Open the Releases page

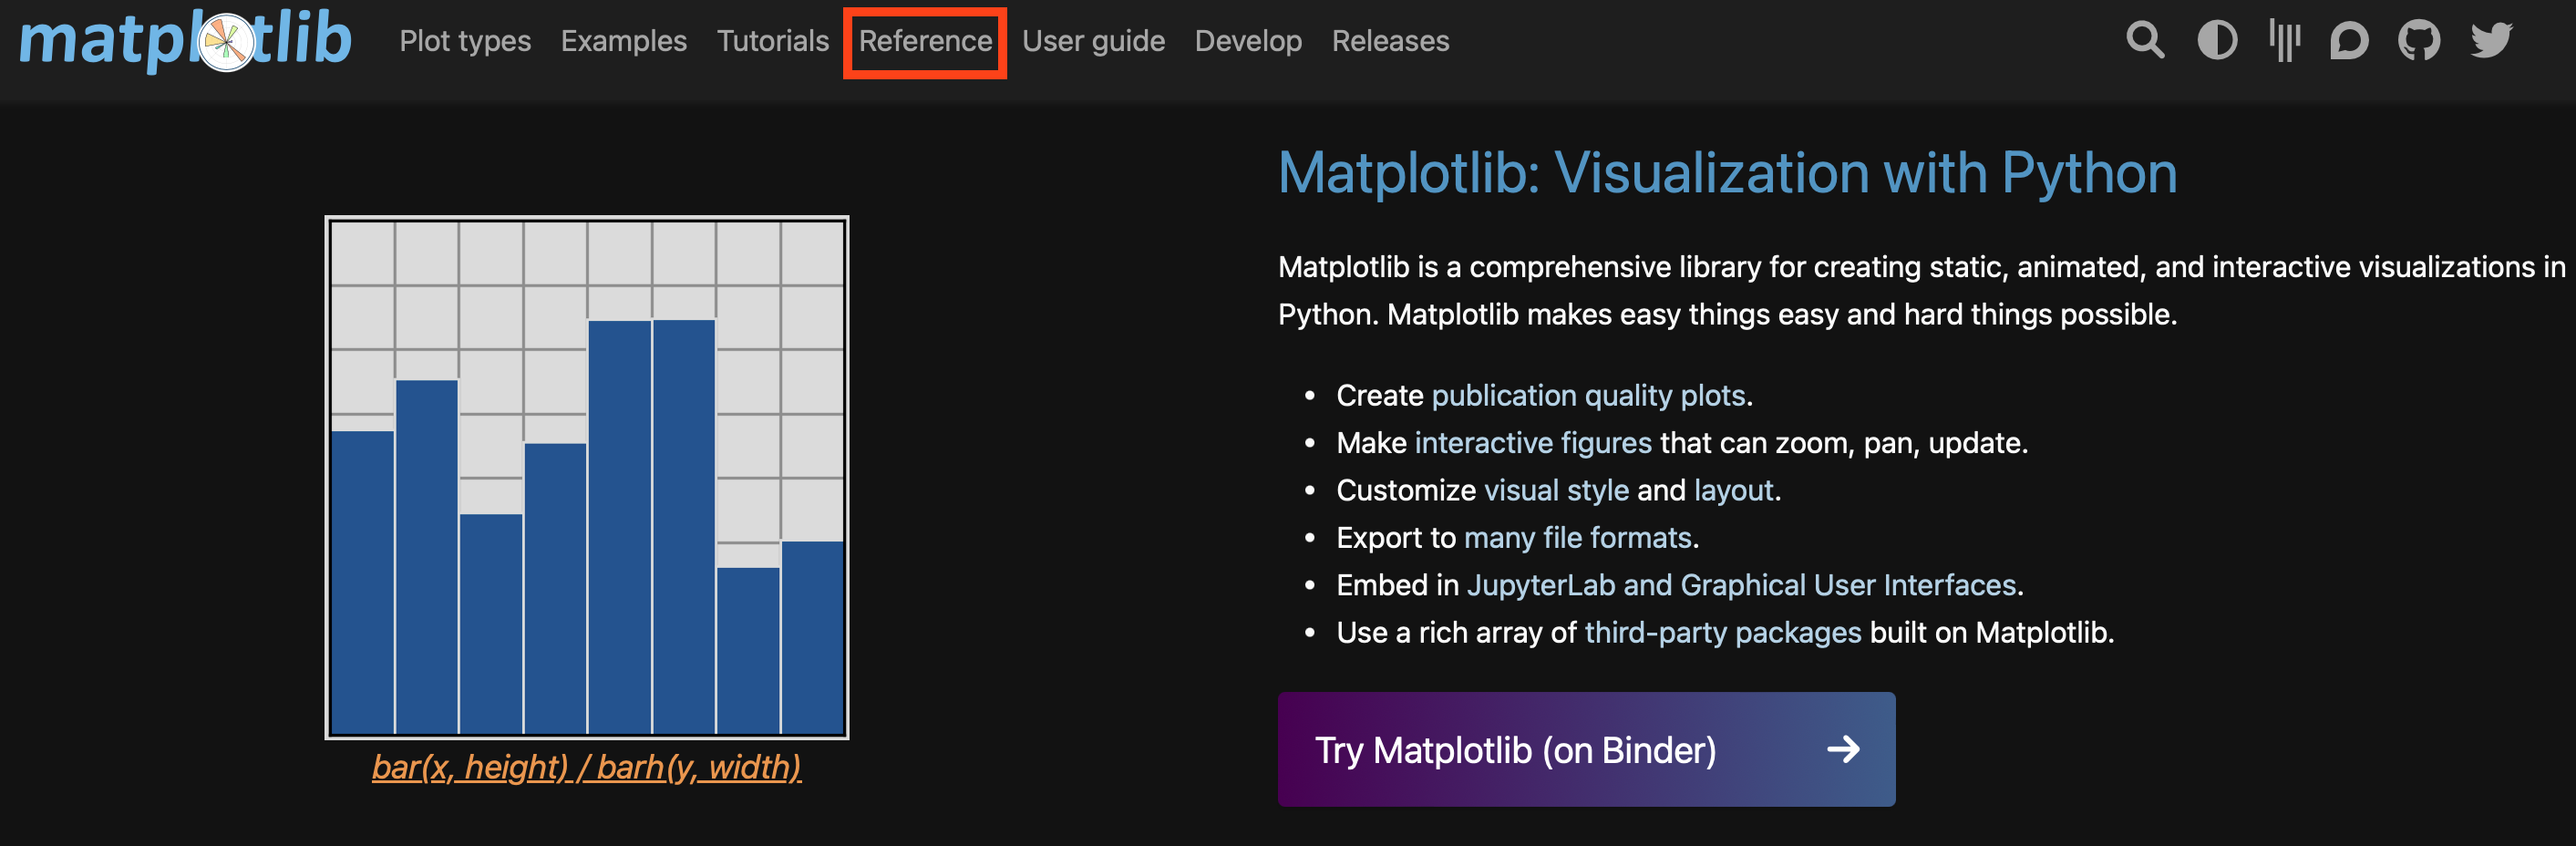point(1390,41)
